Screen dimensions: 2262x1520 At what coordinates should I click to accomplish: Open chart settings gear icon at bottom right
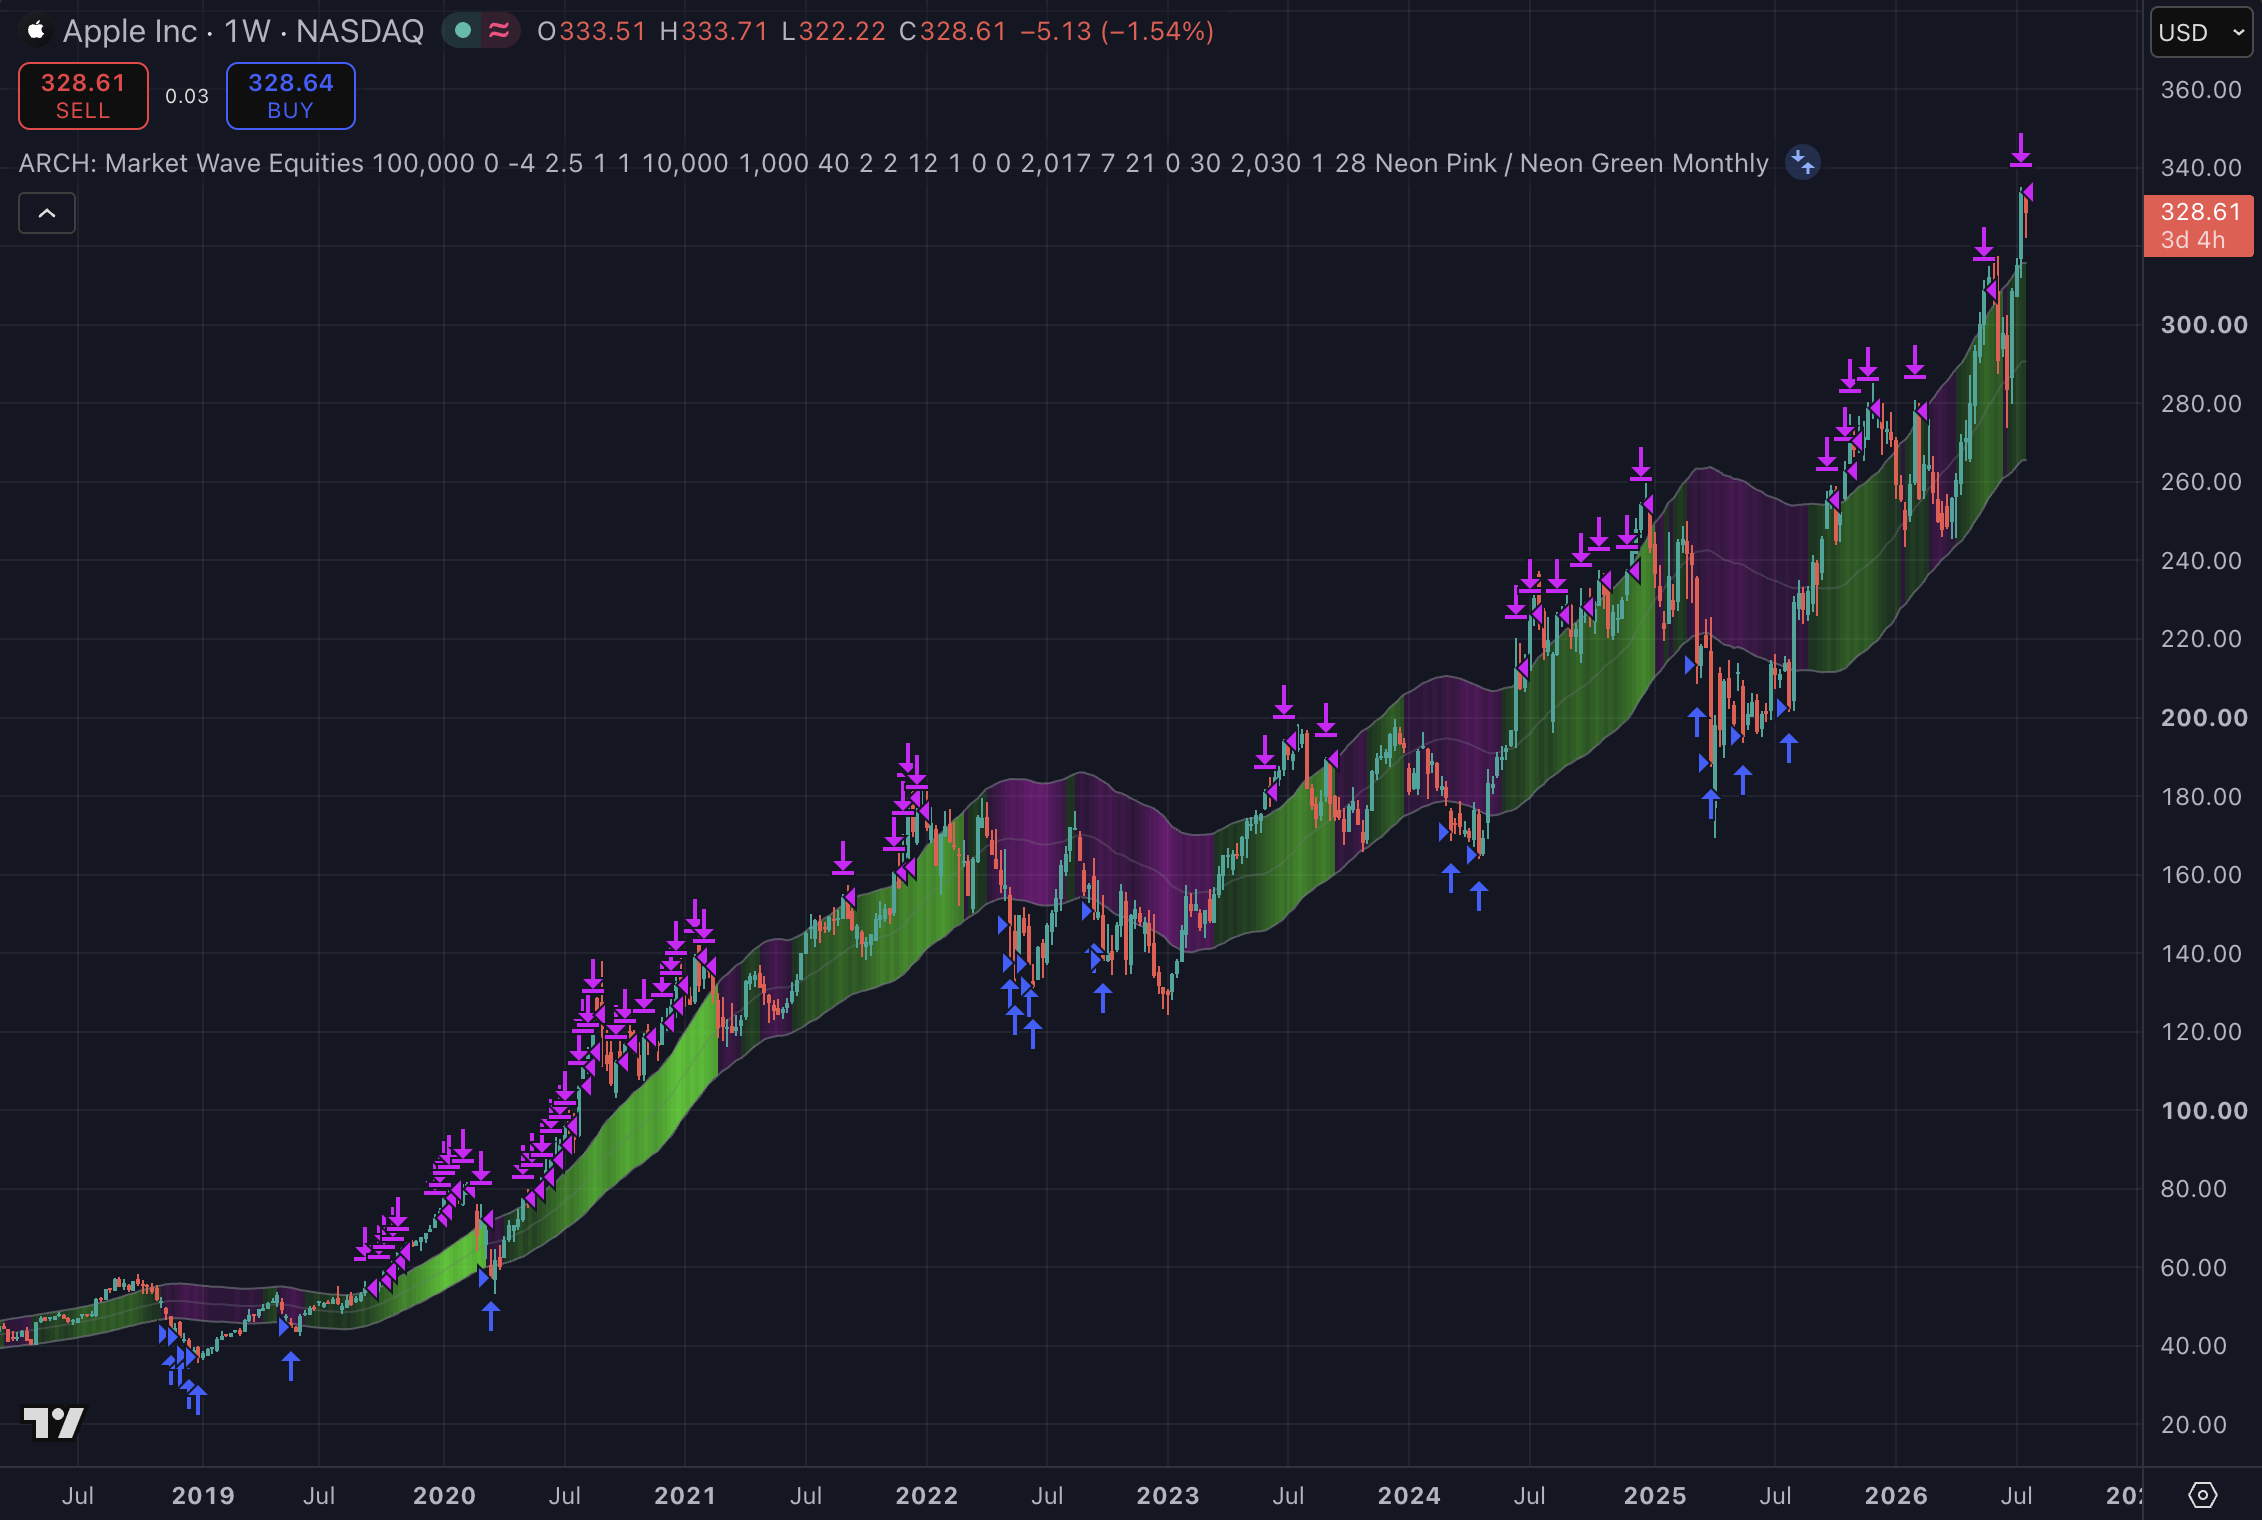point(2203,1495)
